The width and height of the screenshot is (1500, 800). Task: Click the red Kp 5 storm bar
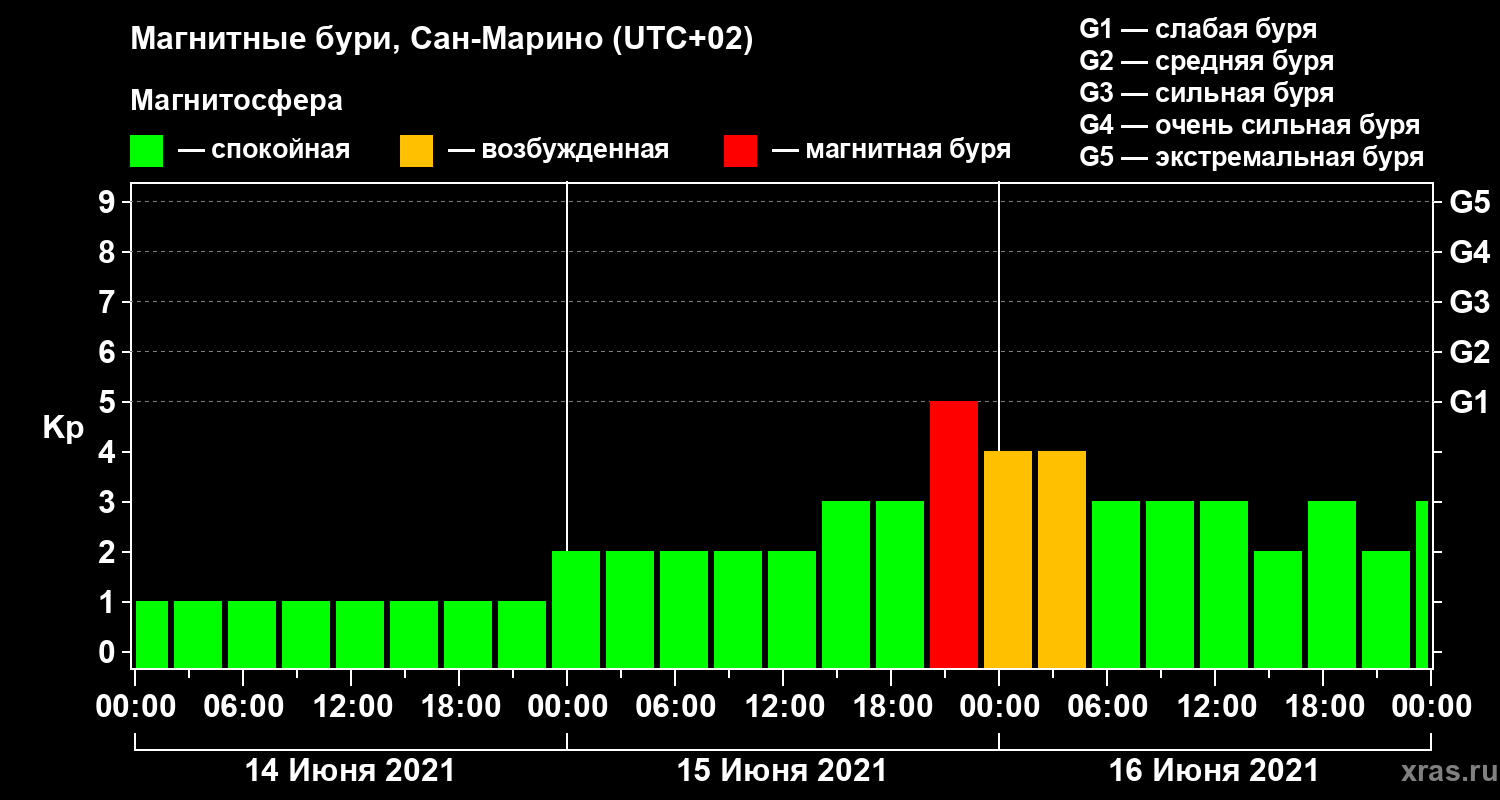(954, 534)
